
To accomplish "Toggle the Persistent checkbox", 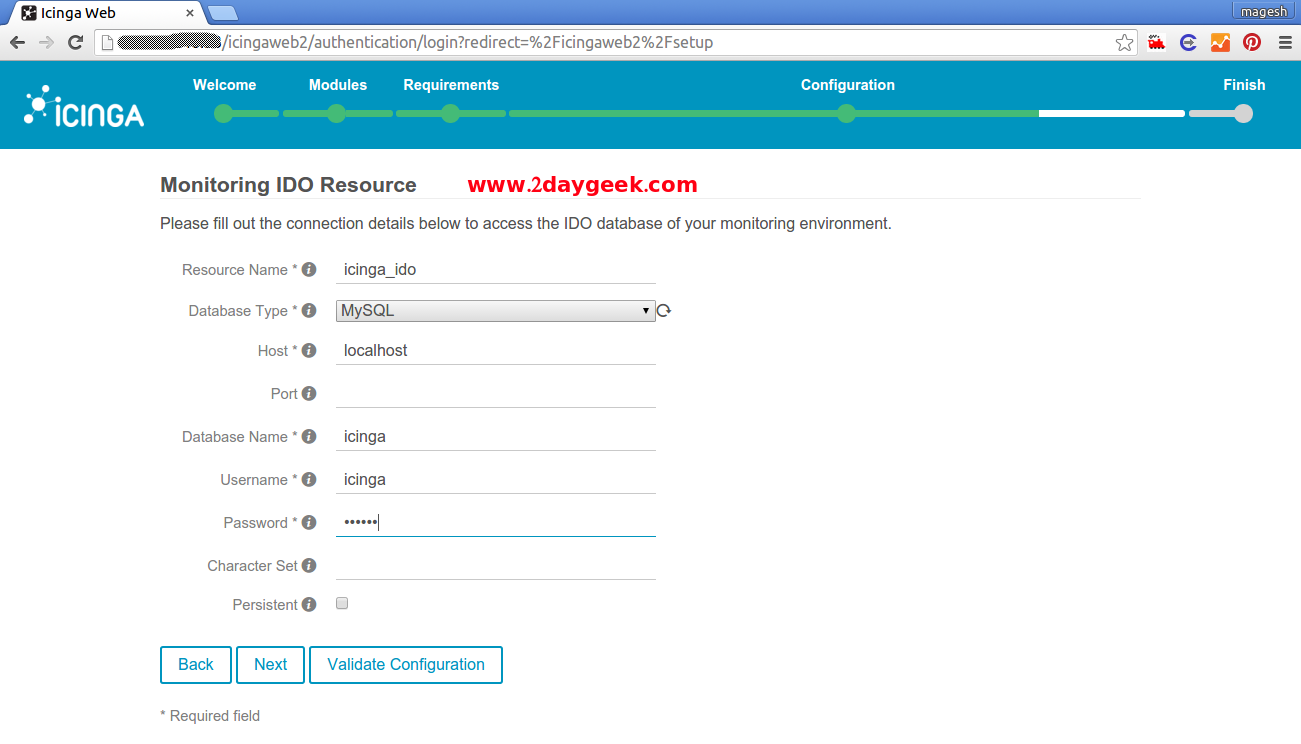I will 342,604.
